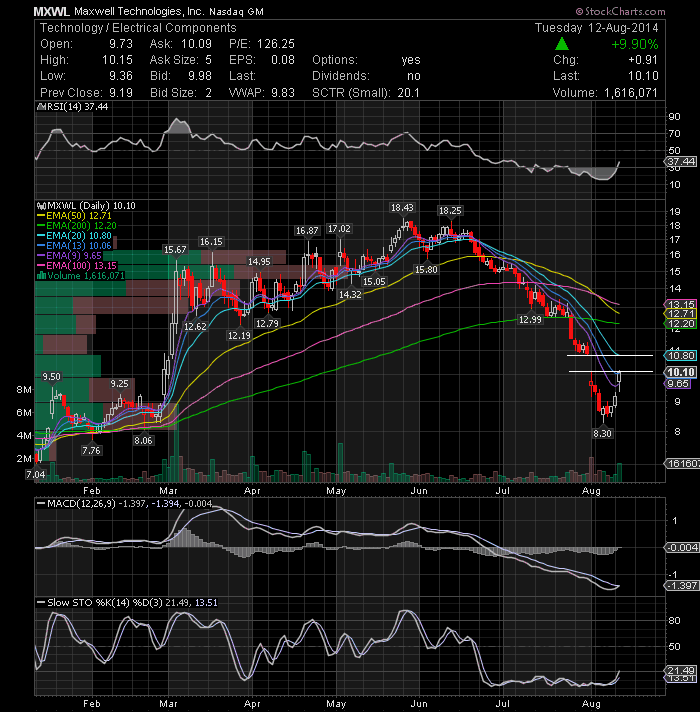Click the P/E ratio 126.25
The image size is (700, 712).
click(x=276, y=44)
